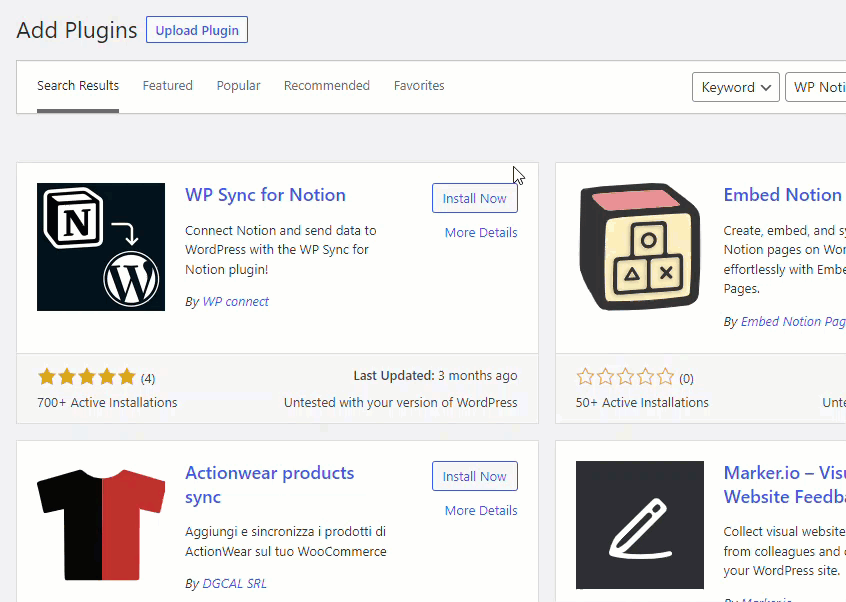Viewport: 846px width, 602px height.
Task: Switch to the Popular tab
Action: click(238, 86)
